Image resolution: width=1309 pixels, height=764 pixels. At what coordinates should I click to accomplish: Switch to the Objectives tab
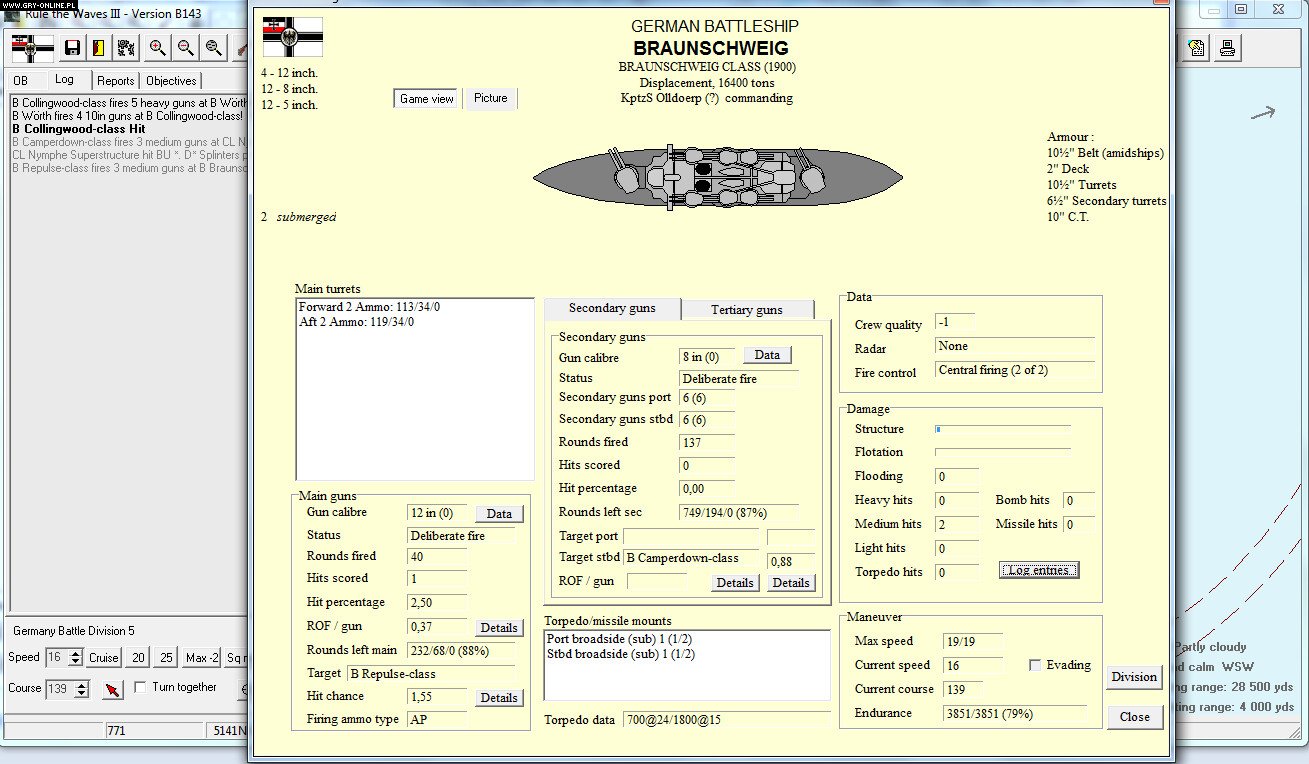pos(170,80)
